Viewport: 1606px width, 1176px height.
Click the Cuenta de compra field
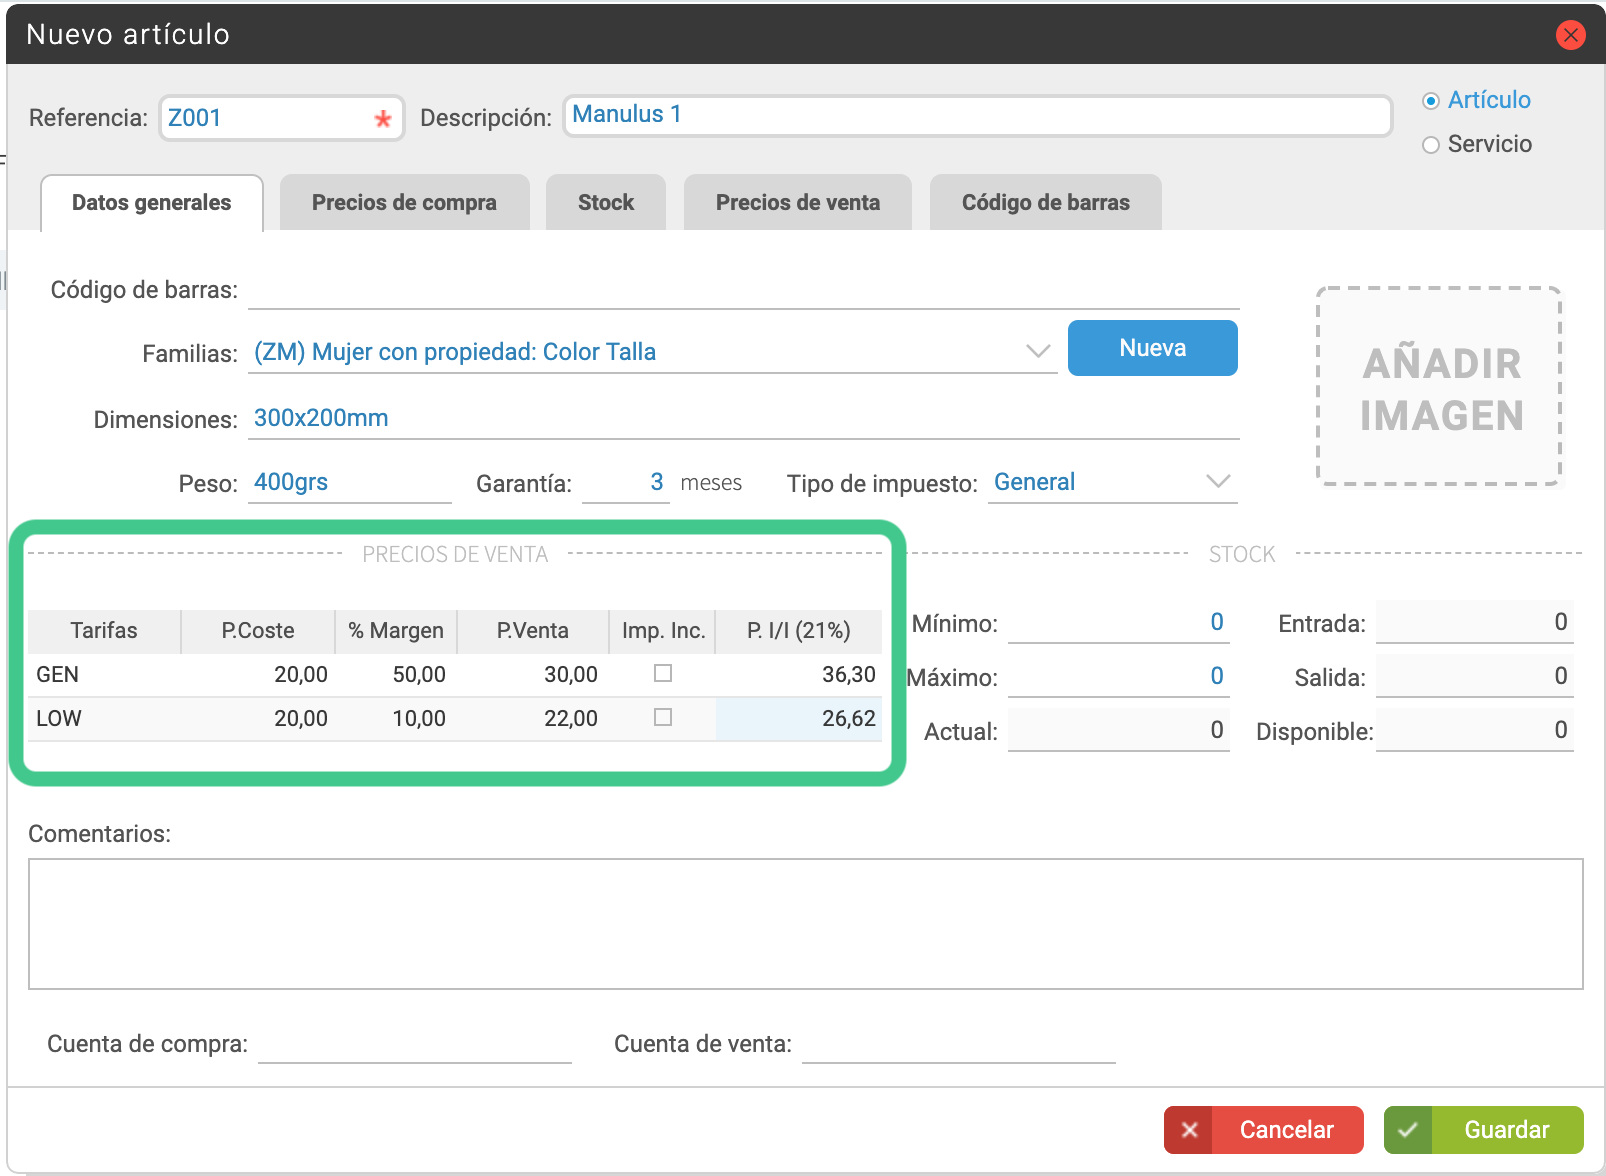click(414, 1045)
